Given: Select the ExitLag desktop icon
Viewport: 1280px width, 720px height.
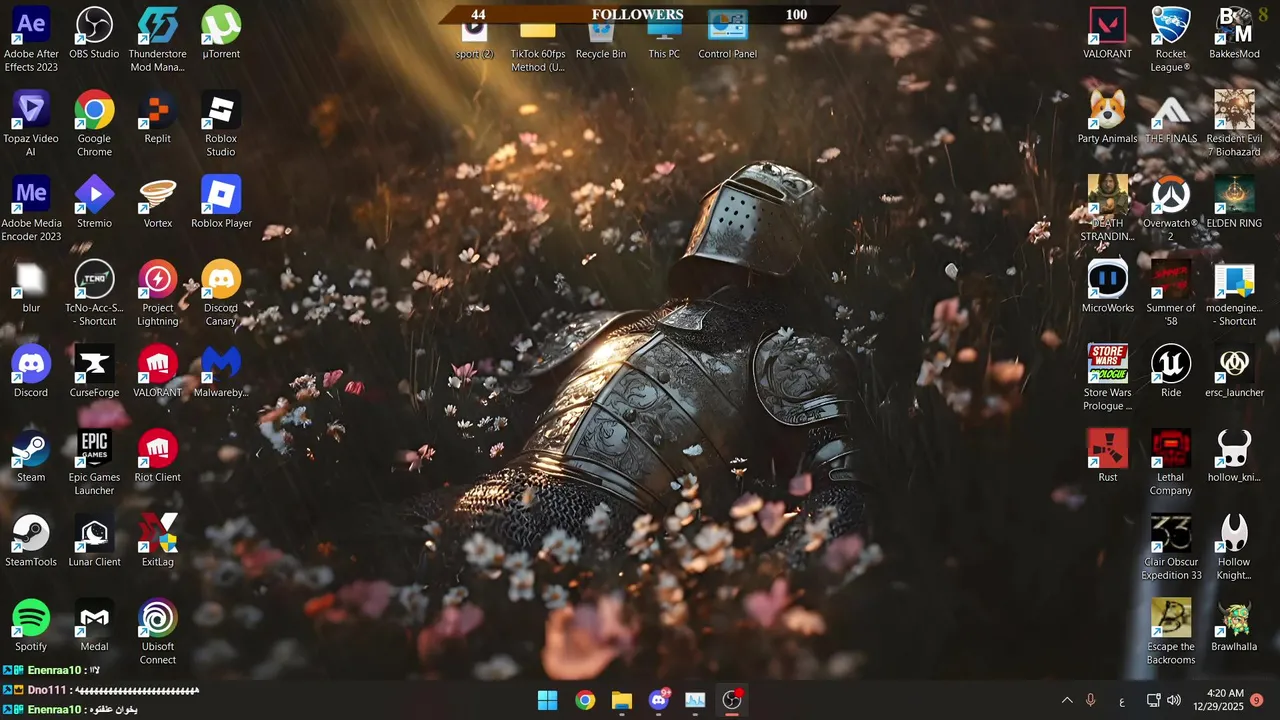Looking at the screenshot, I should [x=157, y=541].
